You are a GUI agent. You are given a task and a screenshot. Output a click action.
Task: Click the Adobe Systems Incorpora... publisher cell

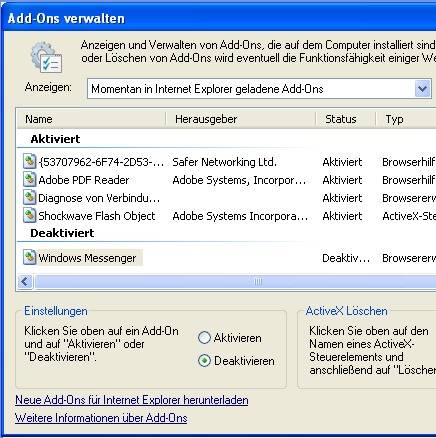[x=240, y=216]
